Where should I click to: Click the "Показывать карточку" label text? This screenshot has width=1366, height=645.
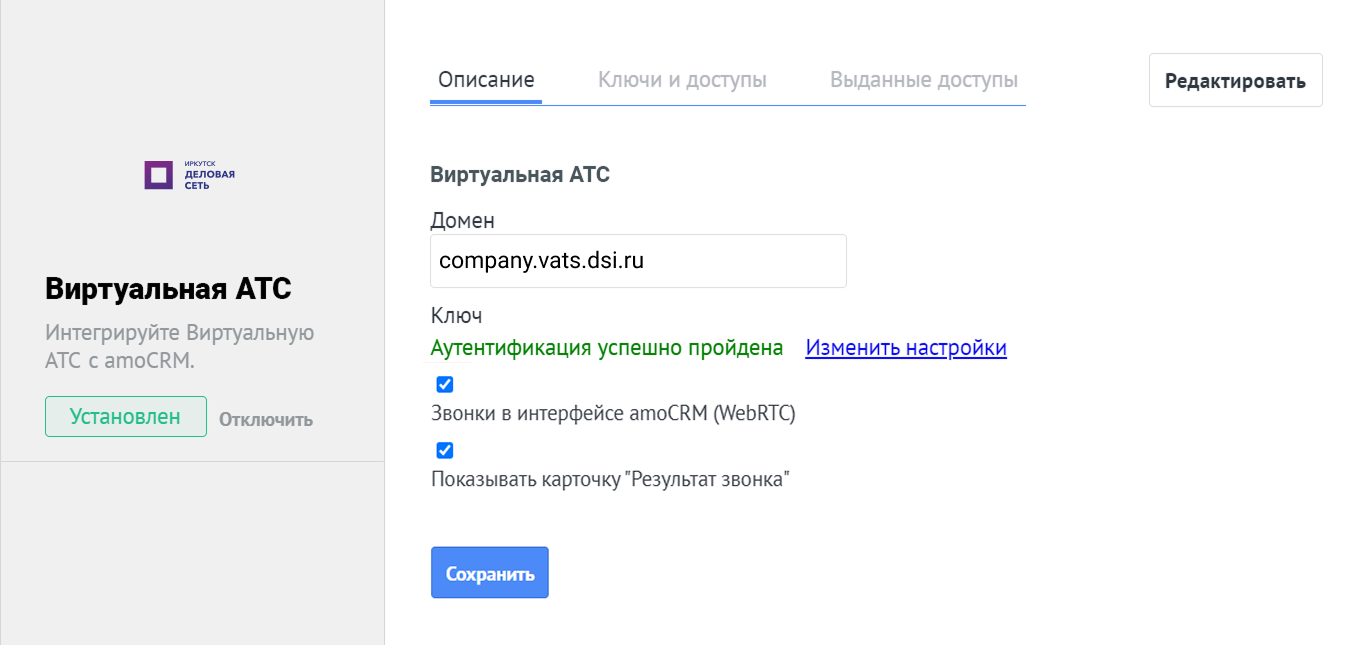click(x=611, y=480)
